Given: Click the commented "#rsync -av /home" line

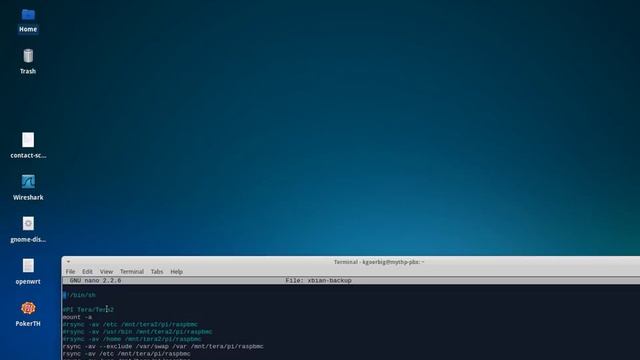Looking at the screenshot, I should pos(132,339).
